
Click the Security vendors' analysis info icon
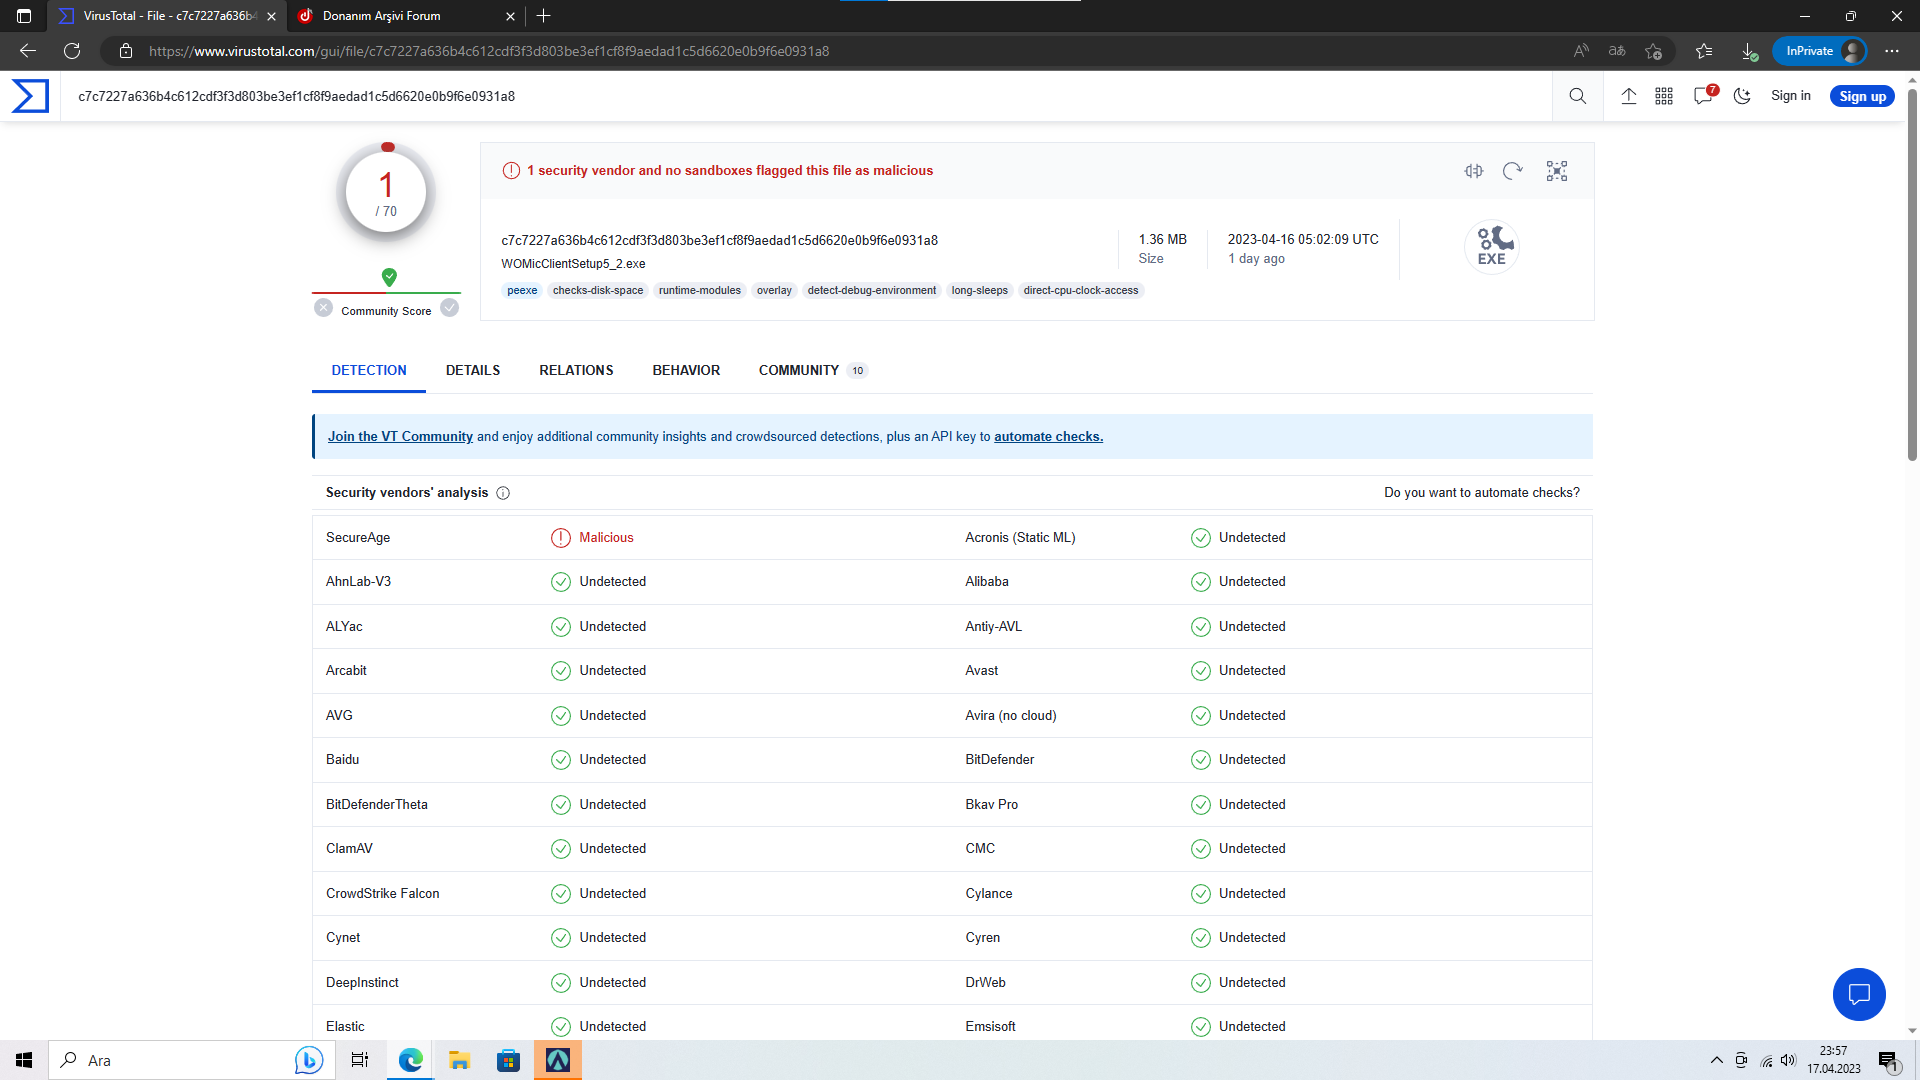click(503, 493)
